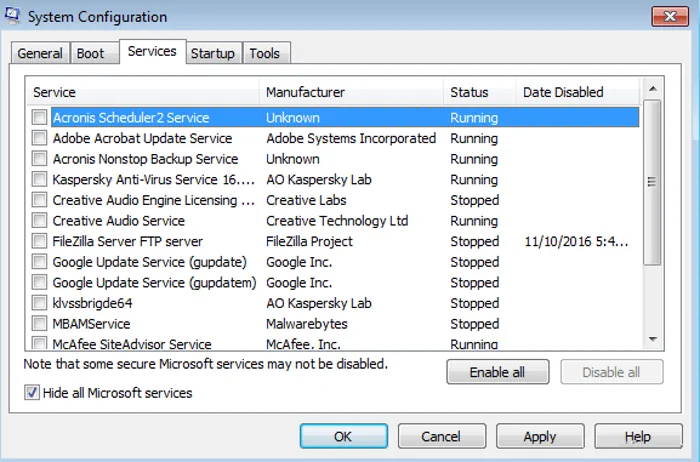Click Adobe Systems Incorporated manufacturer cell
Viewport: 700px width, 462px height.
[x=351, y=138]
